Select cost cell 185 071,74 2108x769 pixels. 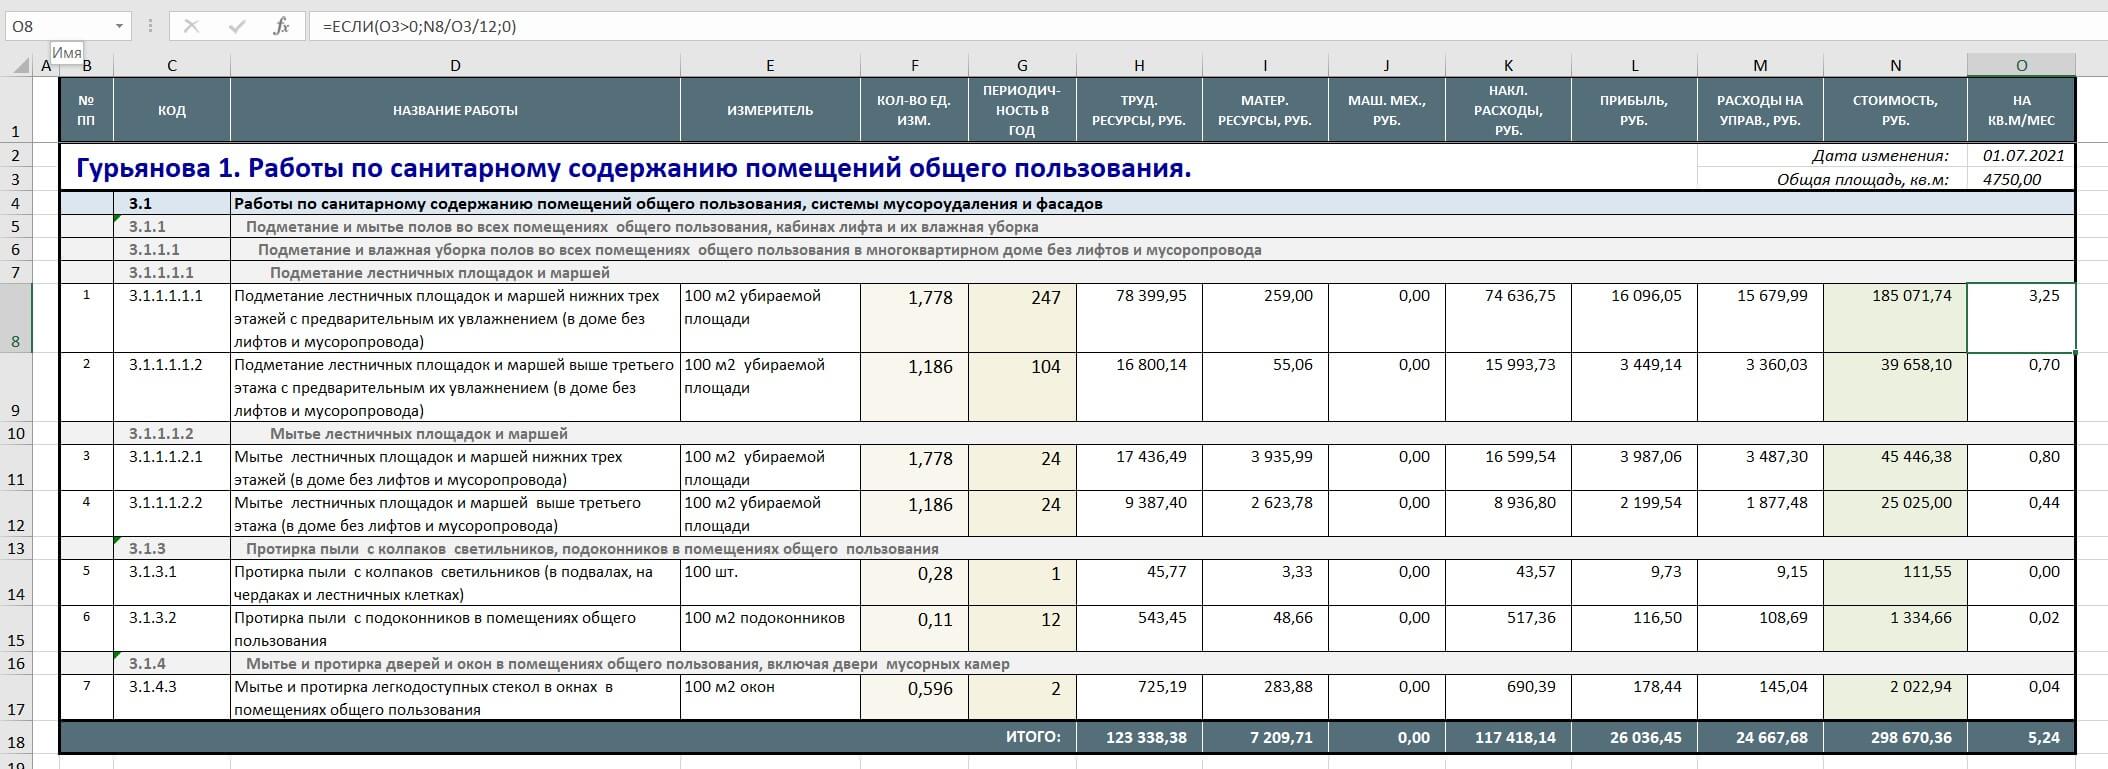tap(1895, 318)
